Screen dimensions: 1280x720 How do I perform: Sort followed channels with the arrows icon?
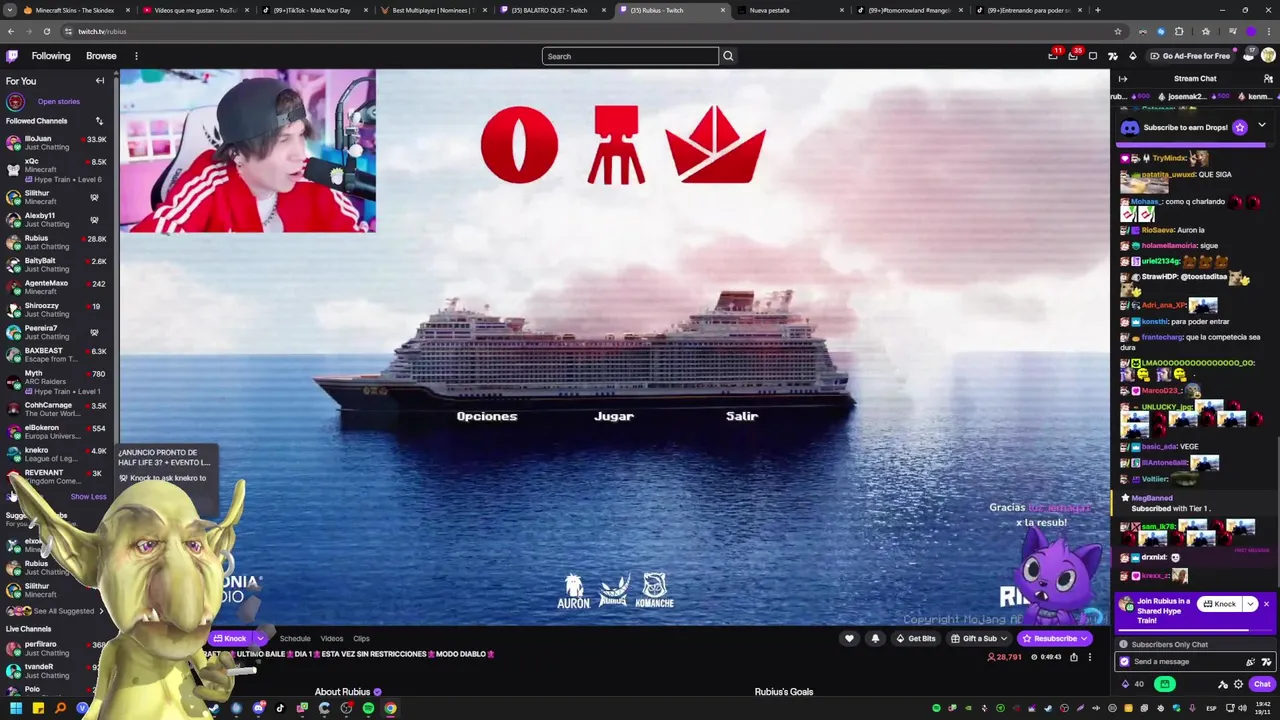point(99,121)
